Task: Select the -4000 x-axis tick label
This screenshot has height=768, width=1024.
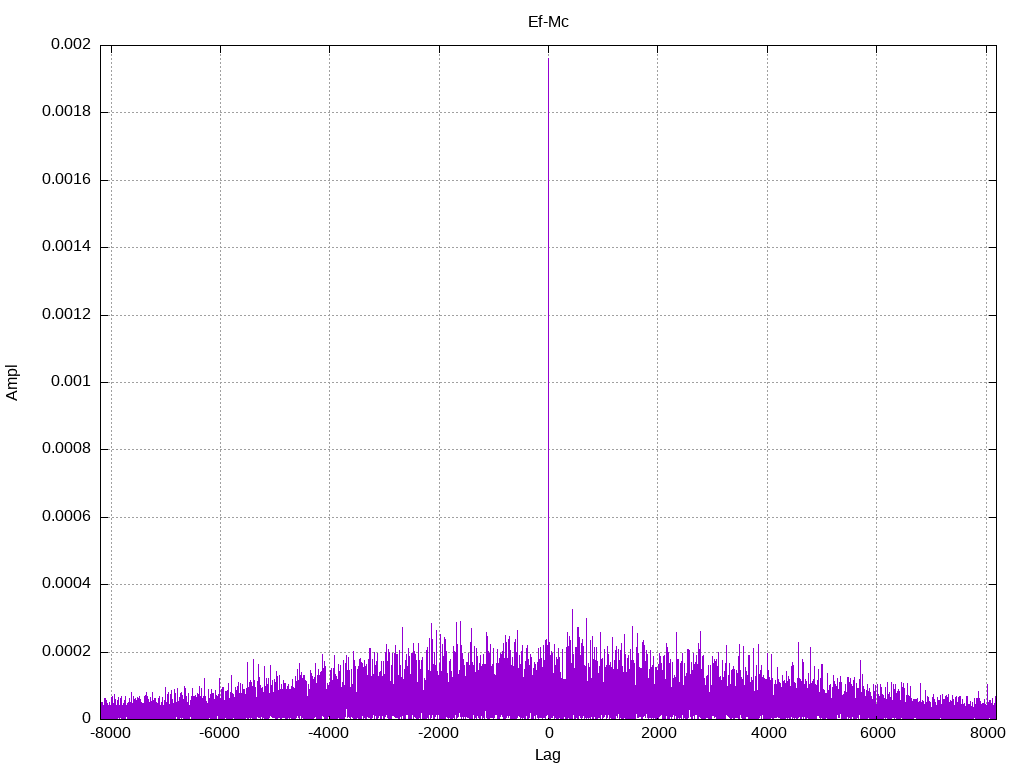Action: click(329, 734)
